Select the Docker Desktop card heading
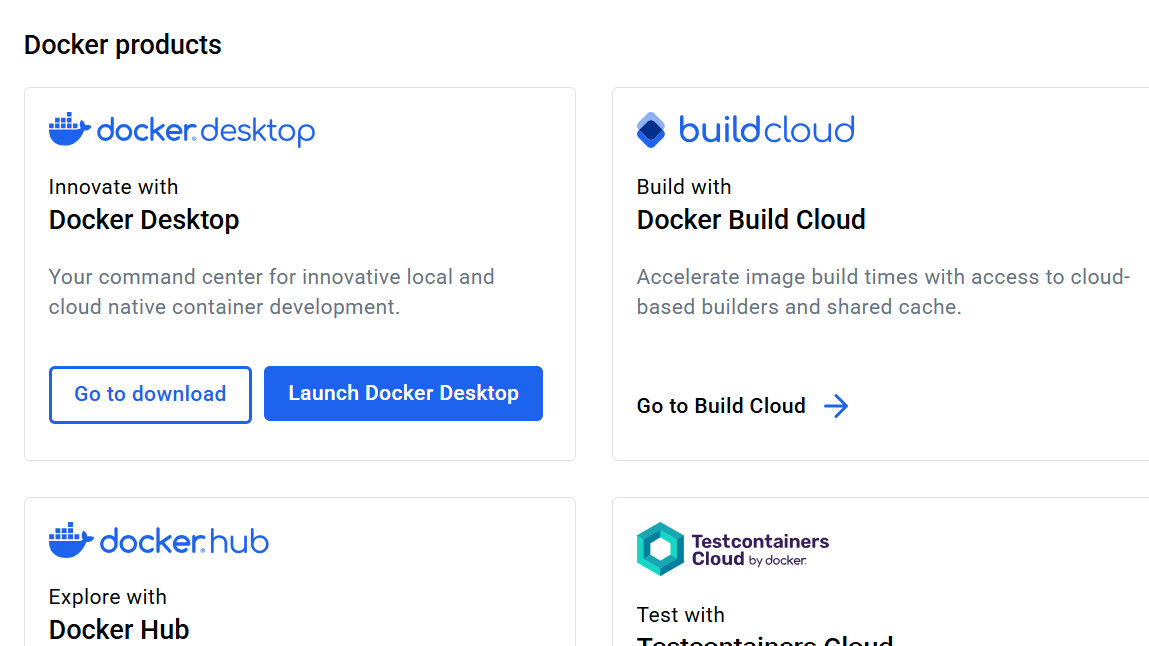1149x646 pixels. (x=144, y=220)
